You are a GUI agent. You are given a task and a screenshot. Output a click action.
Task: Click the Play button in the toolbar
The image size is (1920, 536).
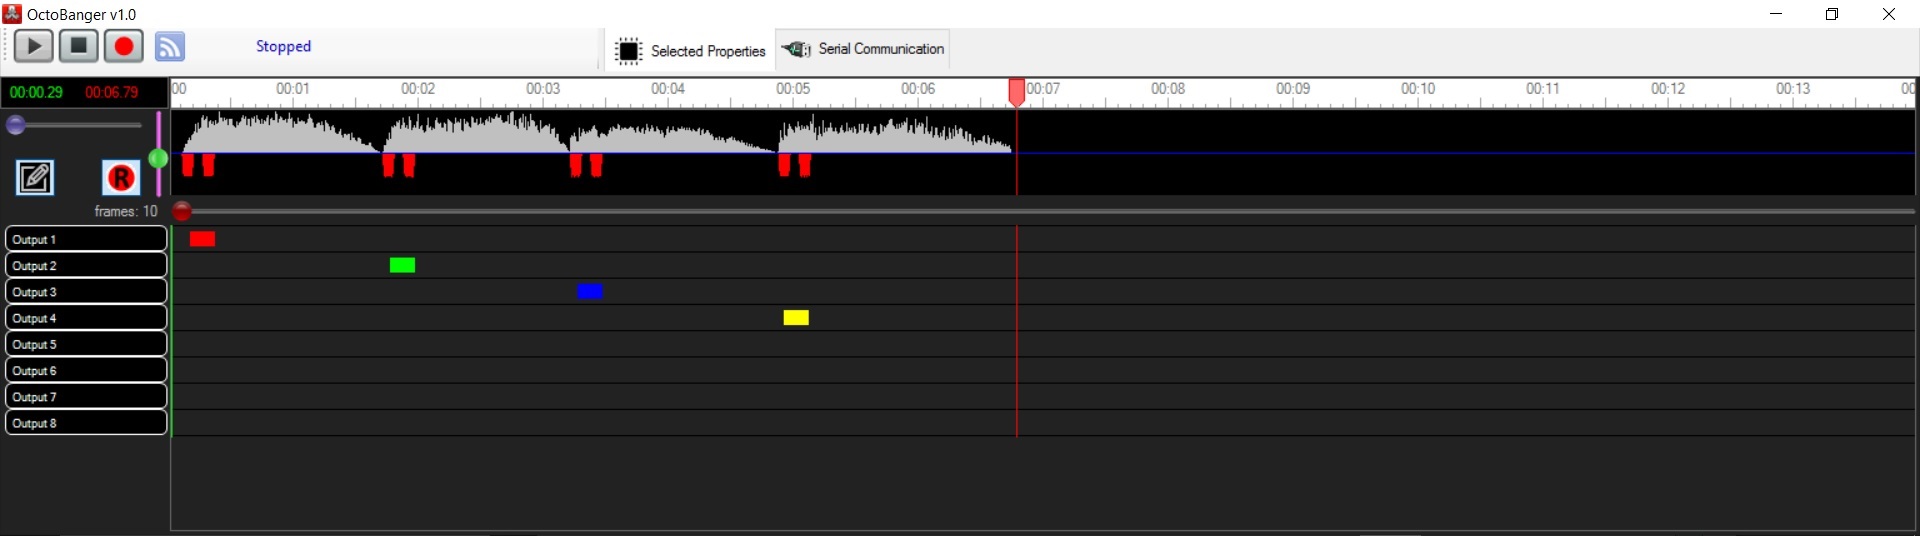(x=33, y=46)
